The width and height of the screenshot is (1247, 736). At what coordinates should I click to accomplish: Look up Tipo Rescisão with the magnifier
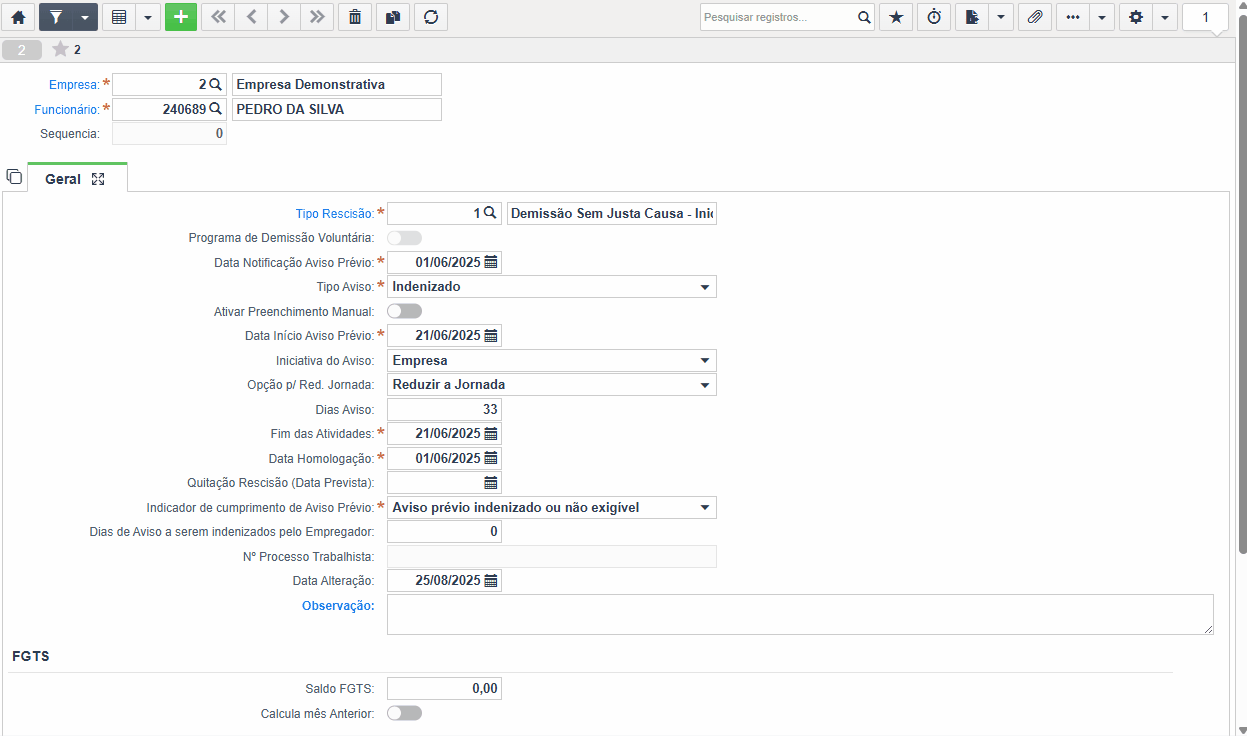tap(490, 213)
